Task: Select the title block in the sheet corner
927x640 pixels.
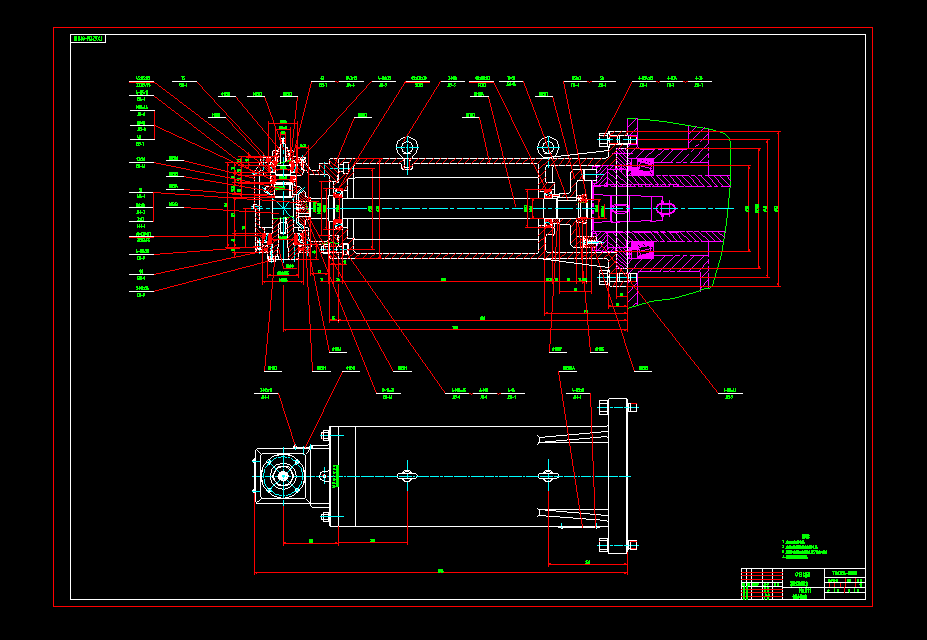Action: pos(803,584)
